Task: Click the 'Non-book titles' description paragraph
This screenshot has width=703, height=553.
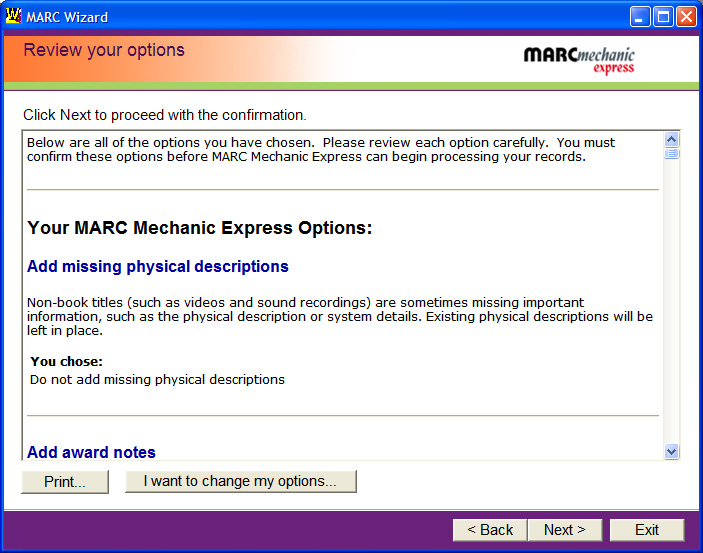Action: click(340, 316)
